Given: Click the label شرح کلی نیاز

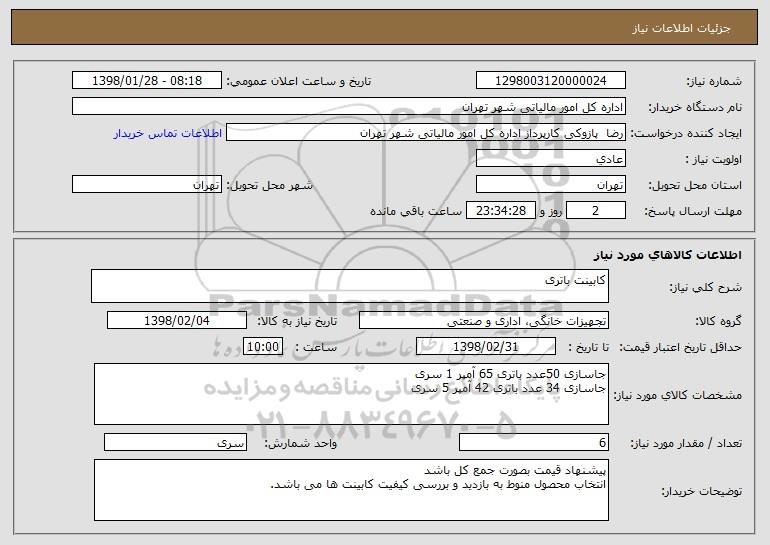Looking at the screenshot, I should pos(706,288).
